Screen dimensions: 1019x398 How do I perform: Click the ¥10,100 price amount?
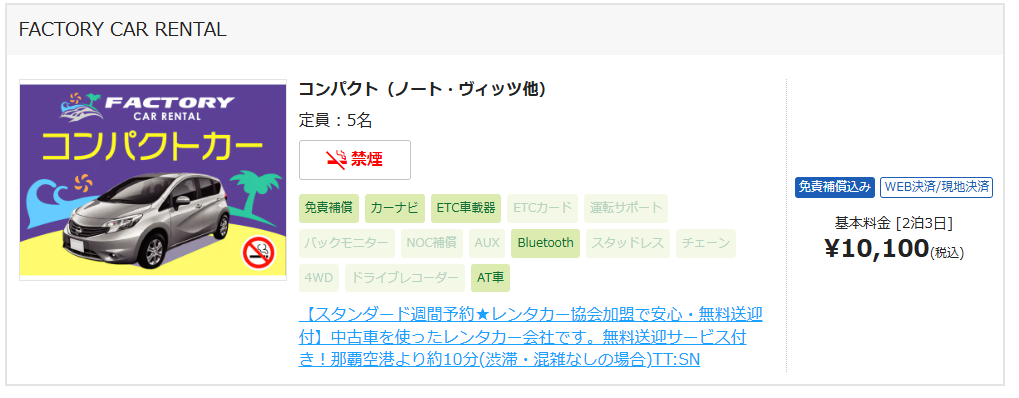click(877, 248)
